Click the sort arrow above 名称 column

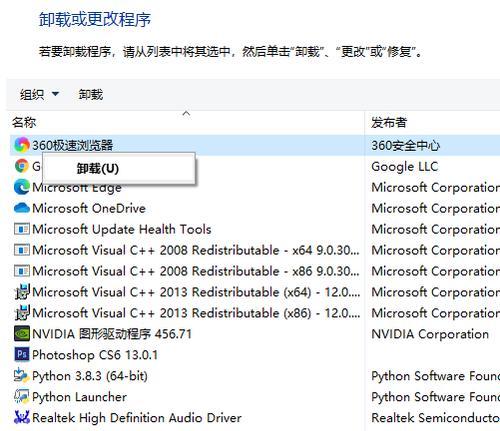187,114
